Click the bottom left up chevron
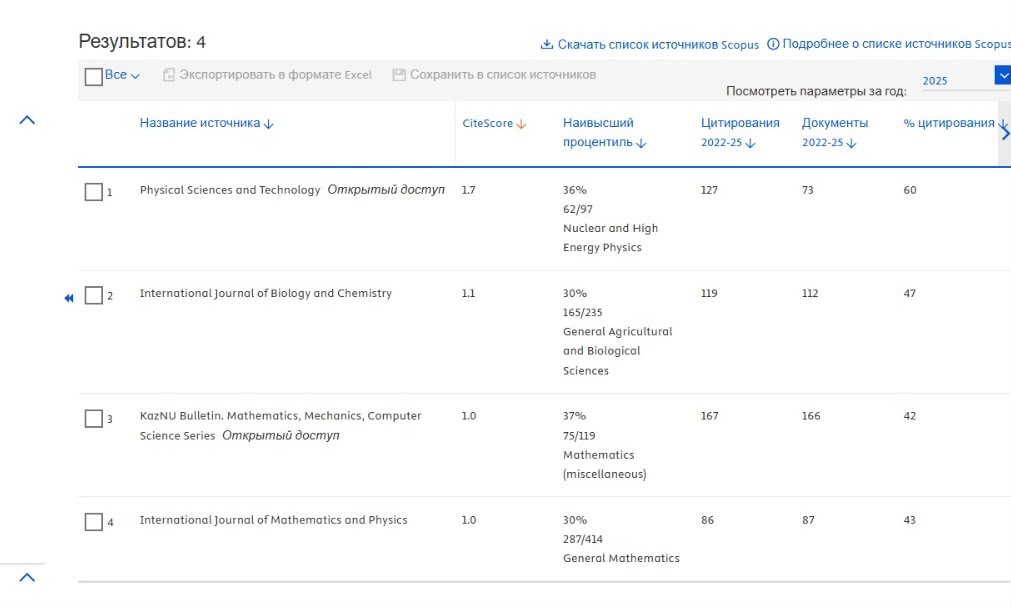Image resolution: width=1011 pixels, height=607 pixels. [x=27, y=577]
